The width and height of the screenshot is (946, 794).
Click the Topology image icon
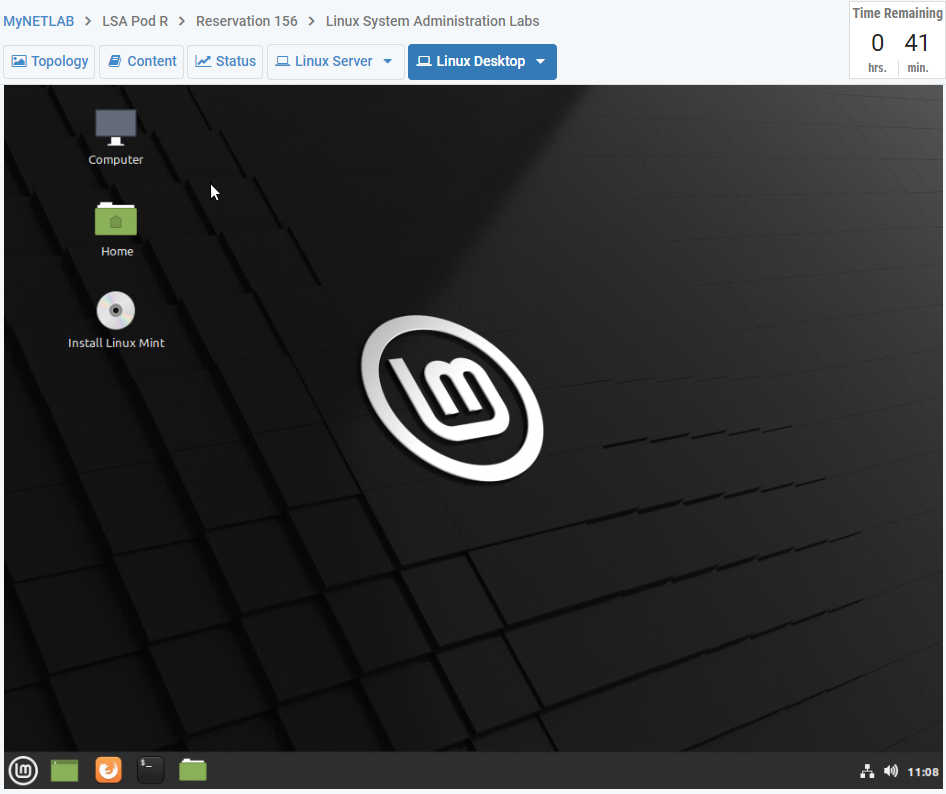[x=19, y=61]
